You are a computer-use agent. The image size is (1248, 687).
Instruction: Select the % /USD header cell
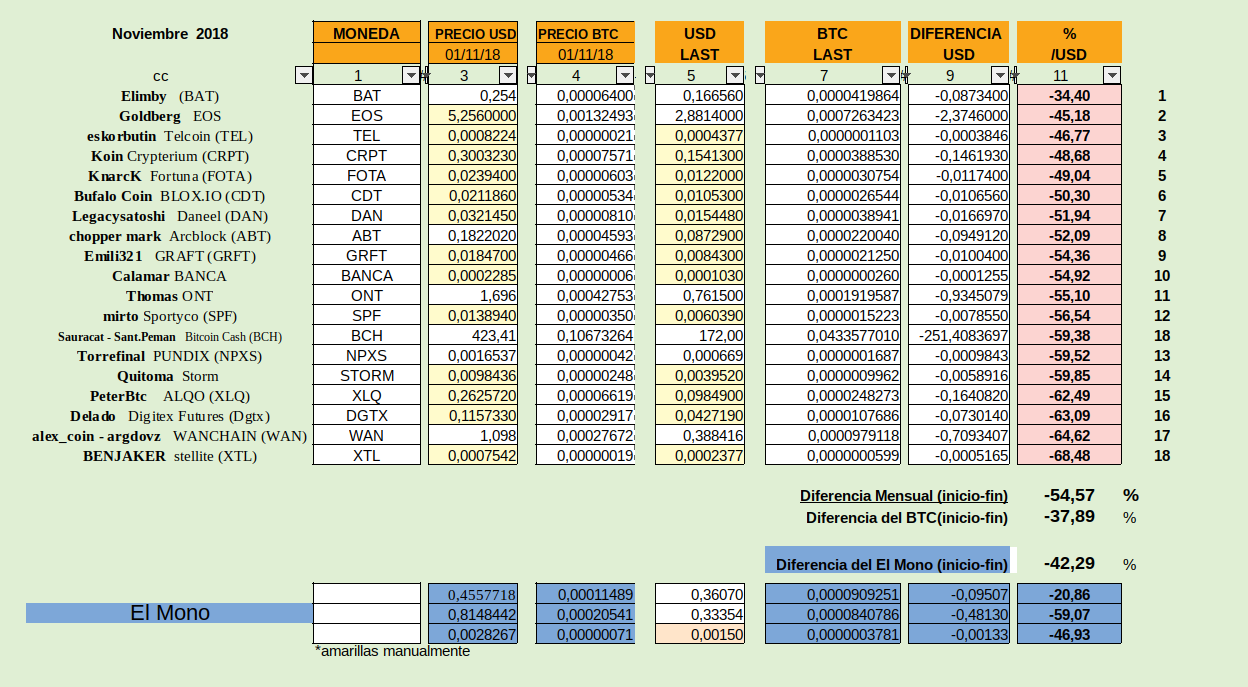(x=1069, y=43)
